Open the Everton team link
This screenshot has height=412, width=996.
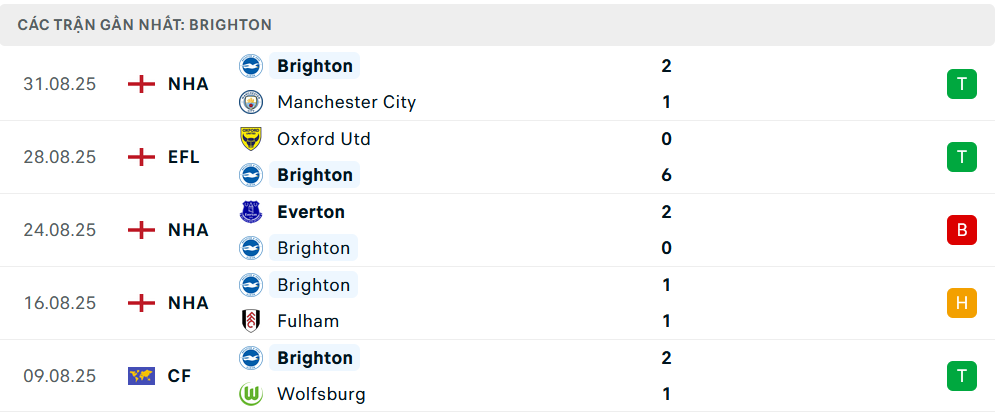311,212
